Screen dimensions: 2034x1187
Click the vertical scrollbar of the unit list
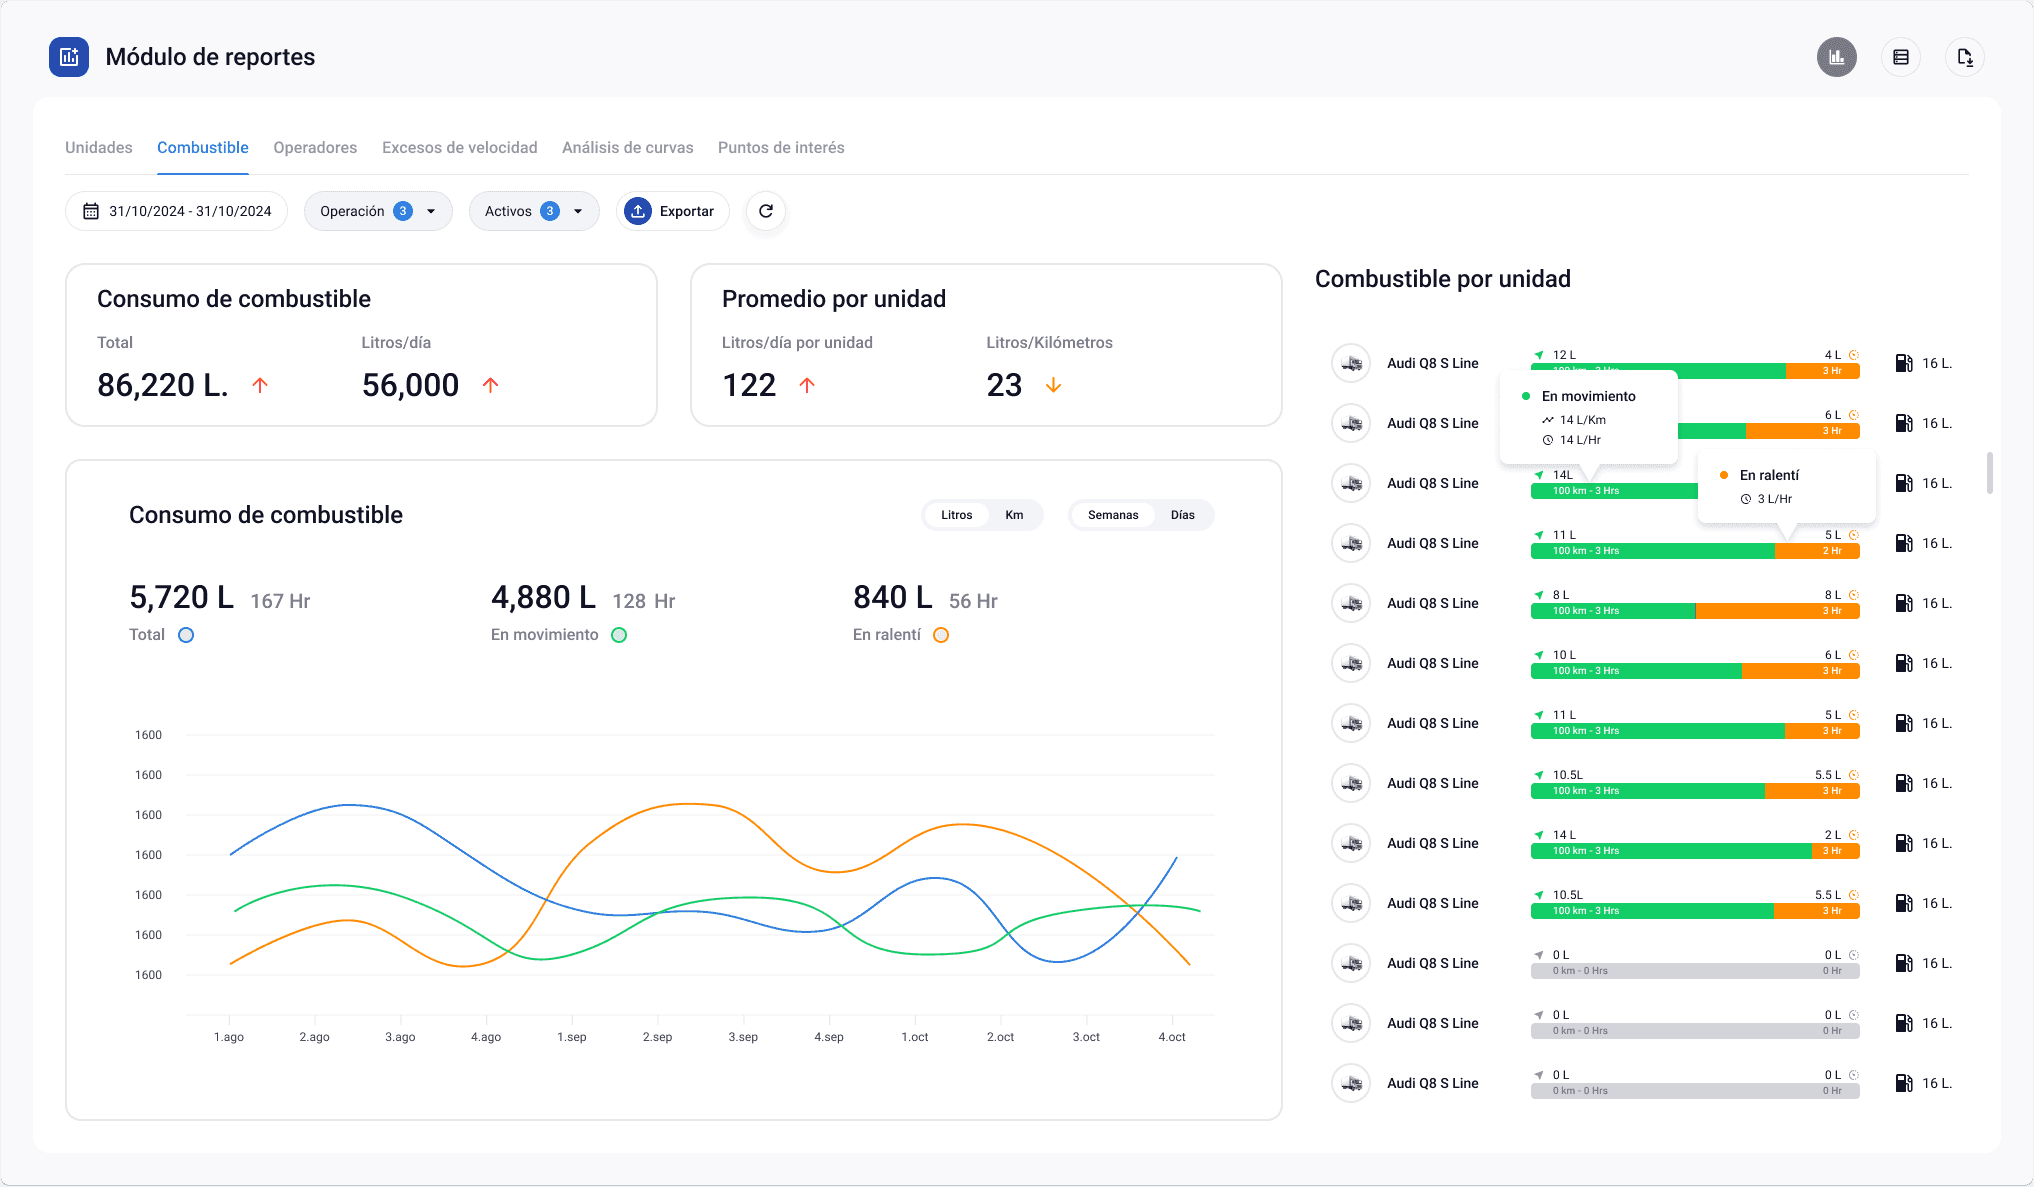click(x=1989, y=473)
